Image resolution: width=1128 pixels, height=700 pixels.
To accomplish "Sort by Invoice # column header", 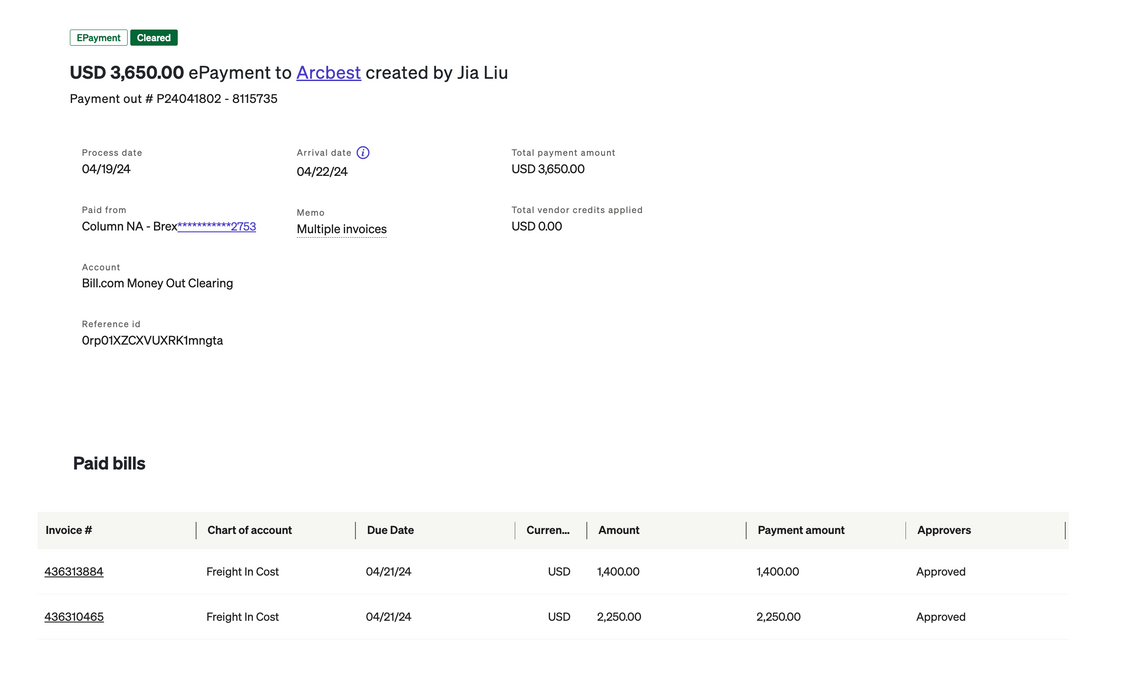I will pyautogui.click(x=69, y=530).
